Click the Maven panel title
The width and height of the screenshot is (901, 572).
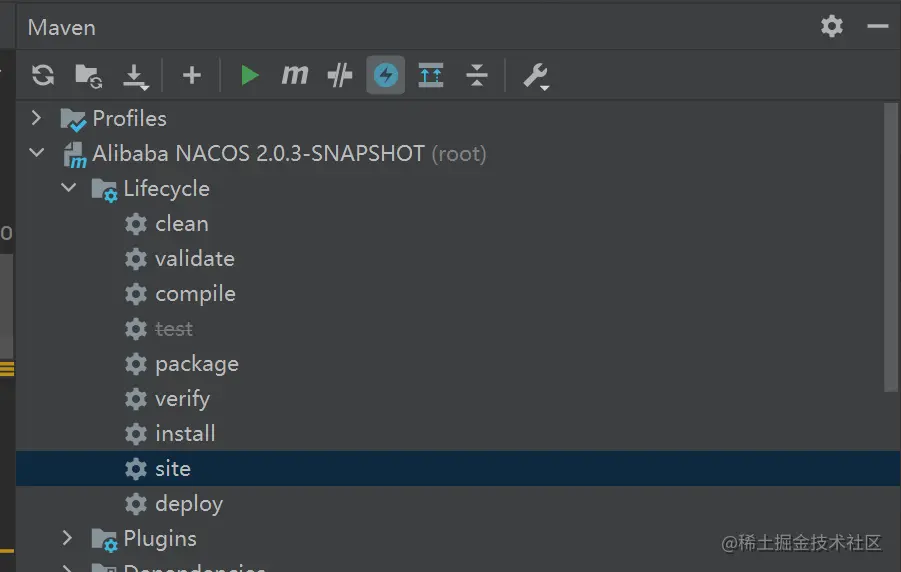[x=61, y=28]
